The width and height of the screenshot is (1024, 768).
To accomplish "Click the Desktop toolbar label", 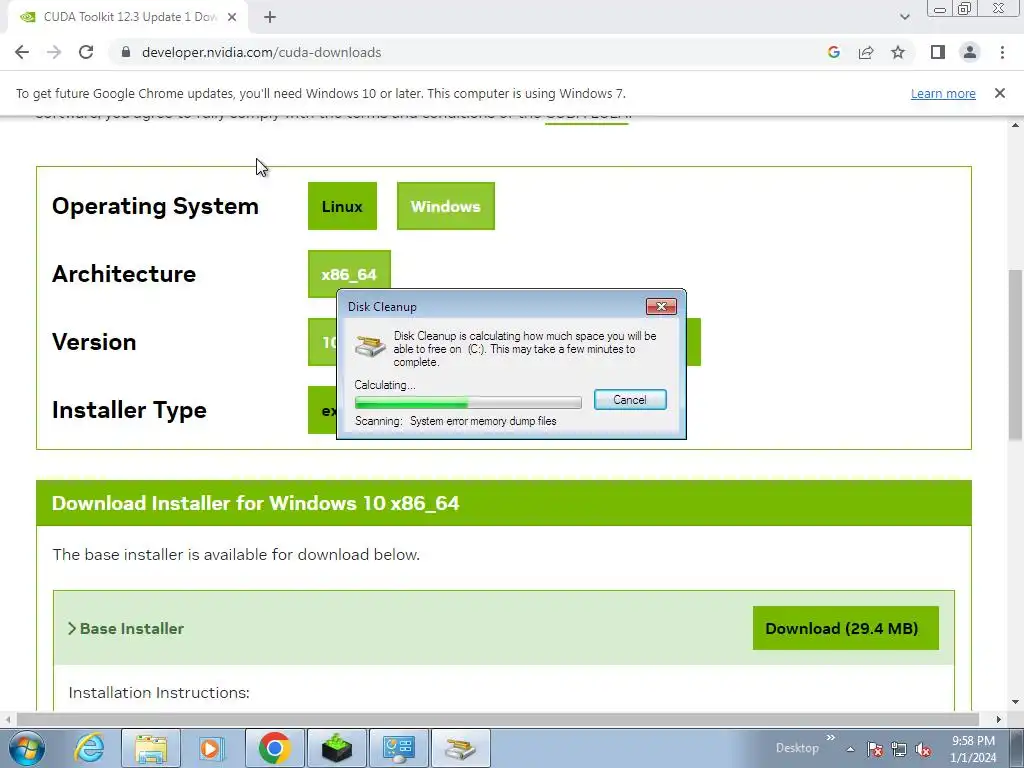I will (x=797, y=748).
